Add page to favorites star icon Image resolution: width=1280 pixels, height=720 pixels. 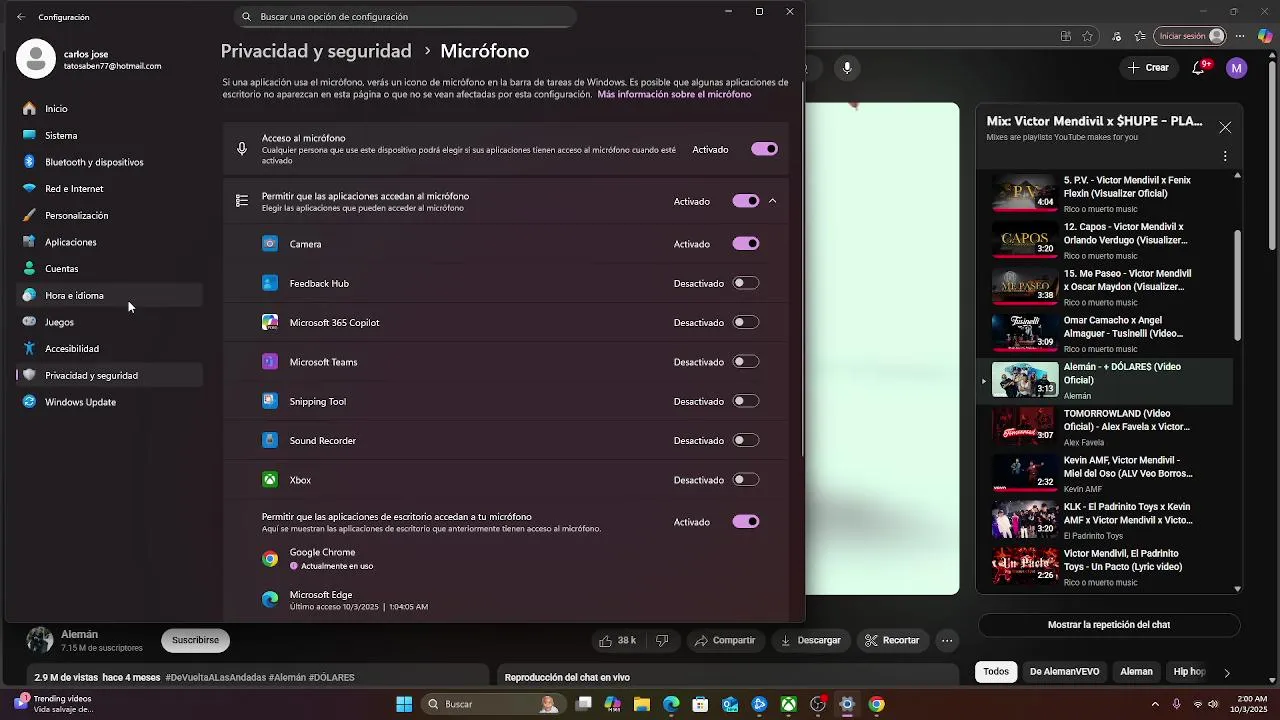pyautogui.click(x=1087, y=36)
